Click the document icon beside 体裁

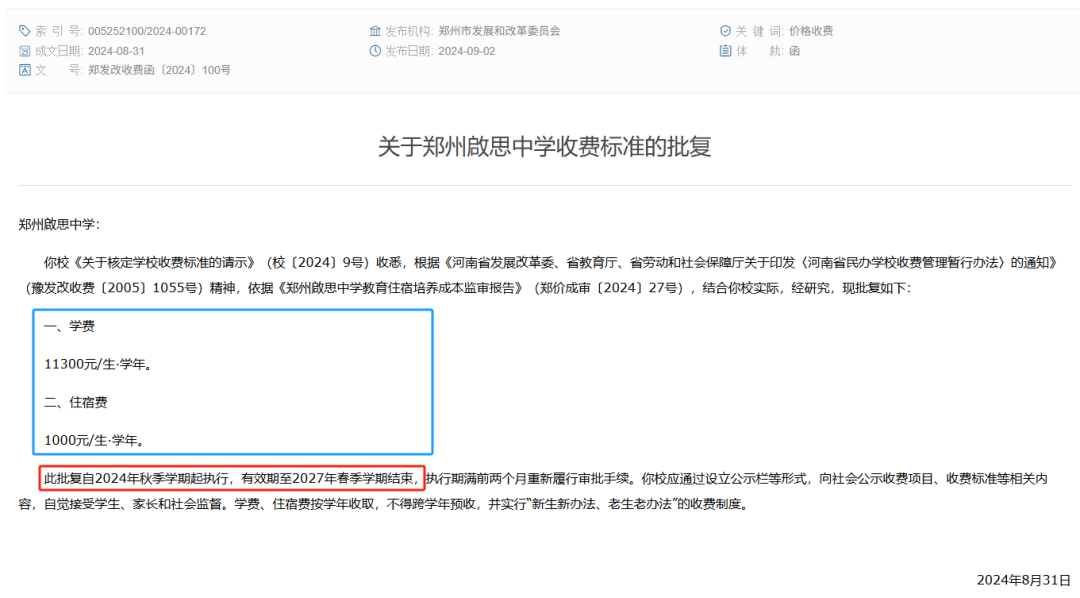(x=725, y=51)
